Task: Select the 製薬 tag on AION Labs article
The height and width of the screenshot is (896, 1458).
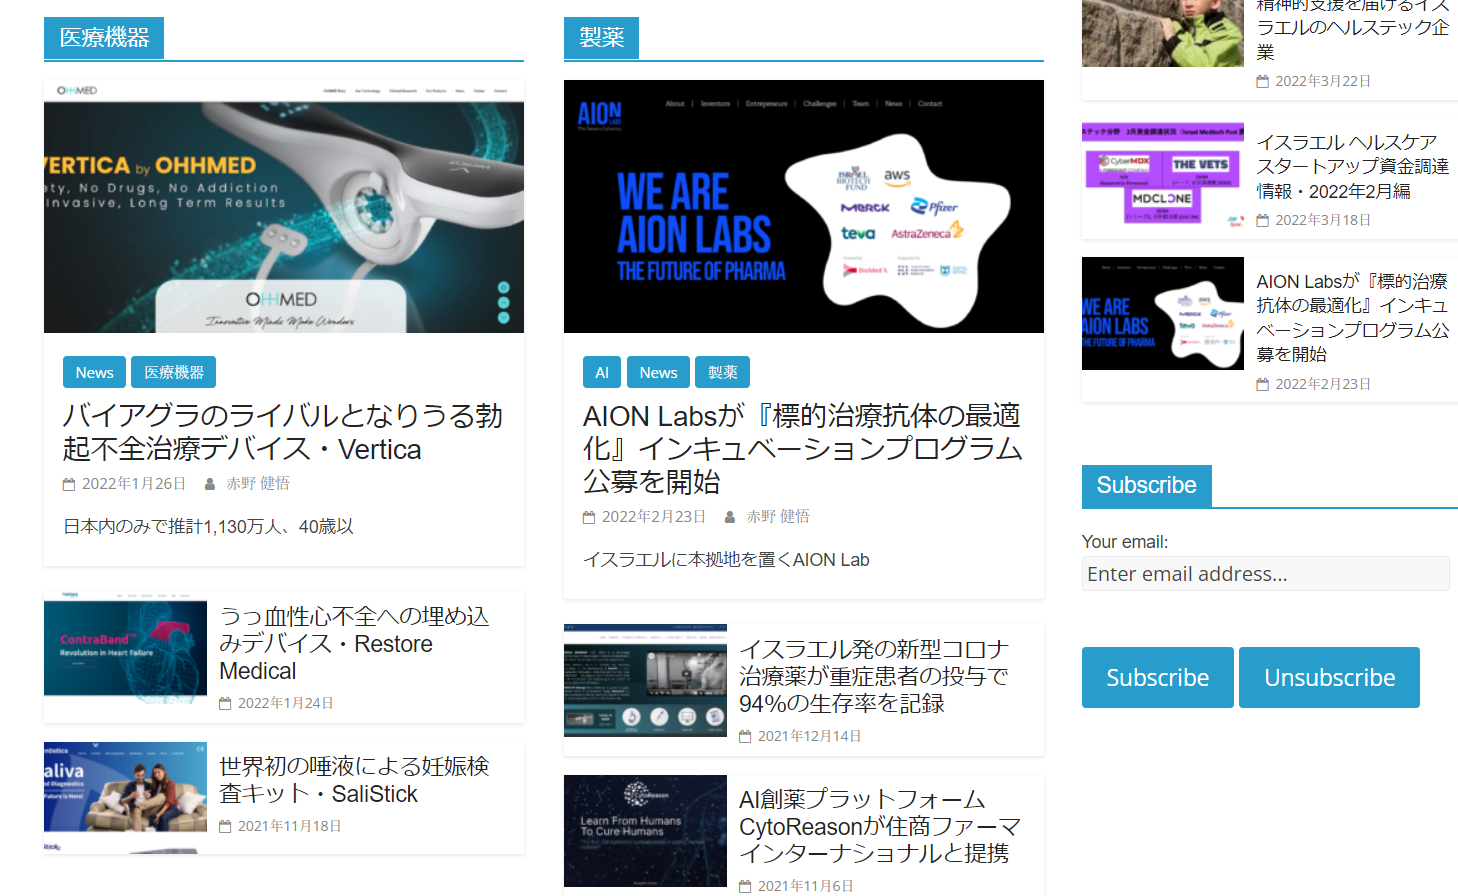Action: (723, 372)
